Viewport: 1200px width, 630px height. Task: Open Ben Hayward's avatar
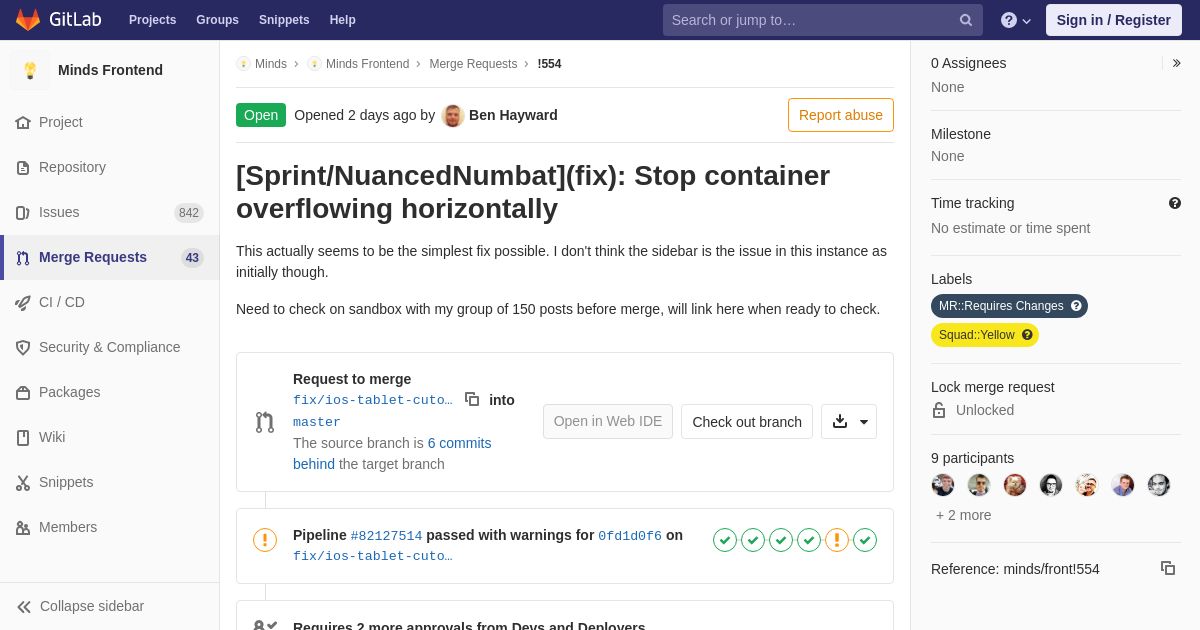(453, 115)
